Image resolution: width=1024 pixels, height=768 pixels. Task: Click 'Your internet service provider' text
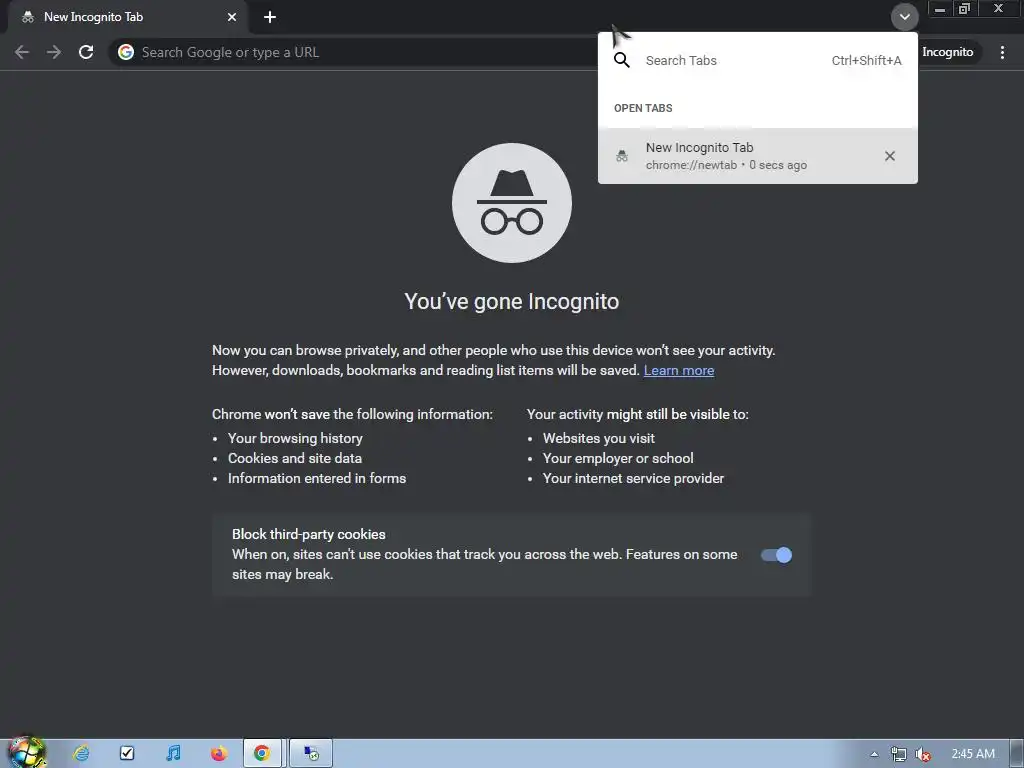[x=633, y=479]
